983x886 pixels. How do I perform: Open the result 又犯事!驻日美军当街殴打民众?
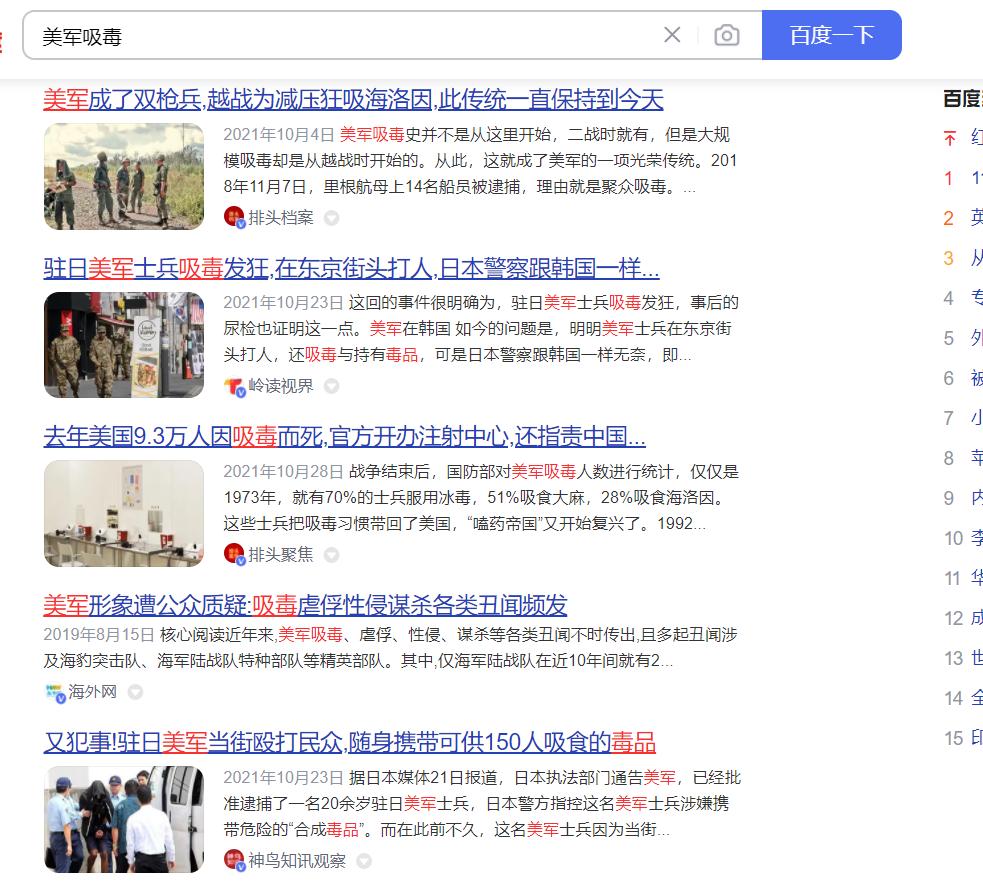tap(347, 743)
